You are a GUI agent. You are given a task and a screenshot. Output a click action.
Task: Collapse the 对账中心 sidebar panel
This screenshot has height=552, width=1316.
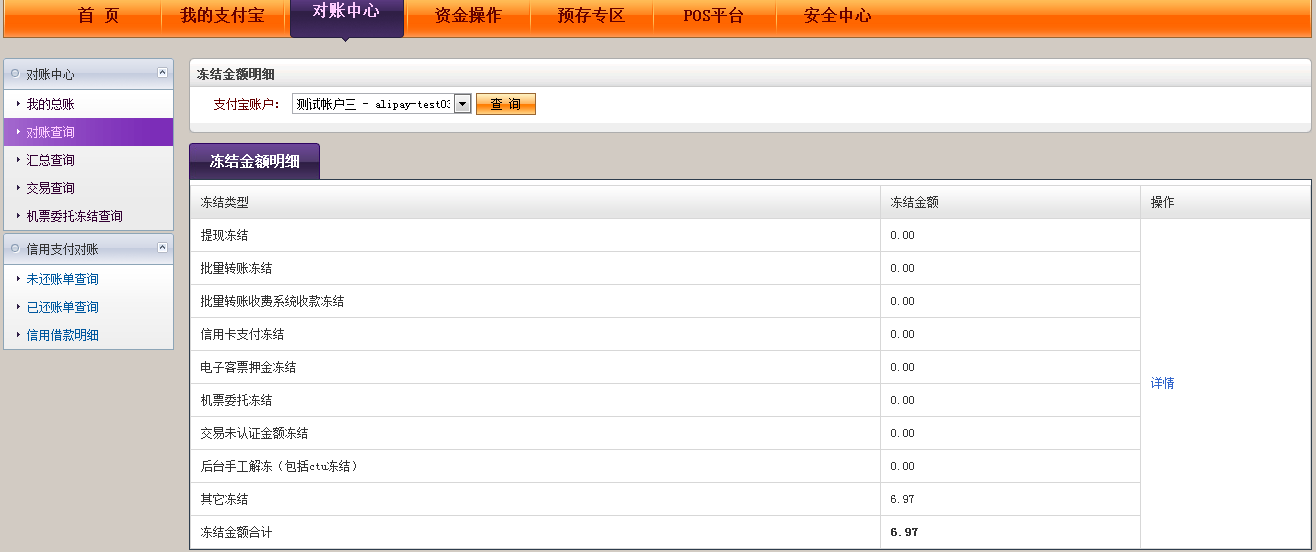[162, 73]
